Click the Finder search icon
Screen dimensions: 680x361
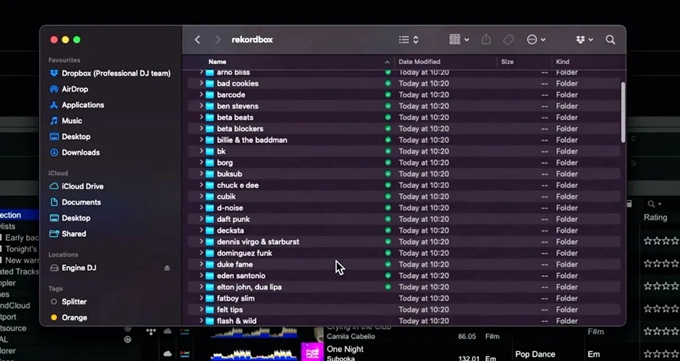click(610, 40)
